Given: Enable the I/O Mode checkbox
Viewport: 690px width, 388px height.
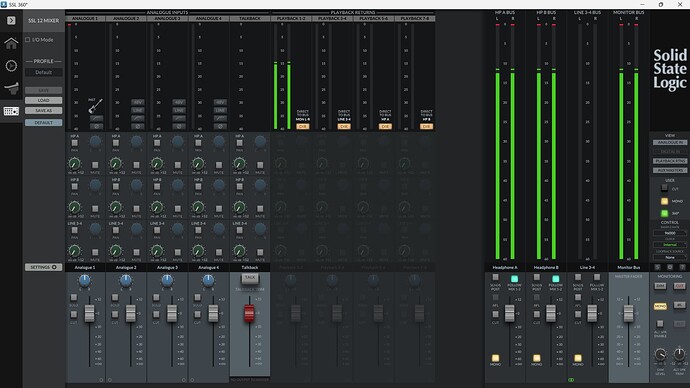Looking at the screenshot, I should [28, 40].
